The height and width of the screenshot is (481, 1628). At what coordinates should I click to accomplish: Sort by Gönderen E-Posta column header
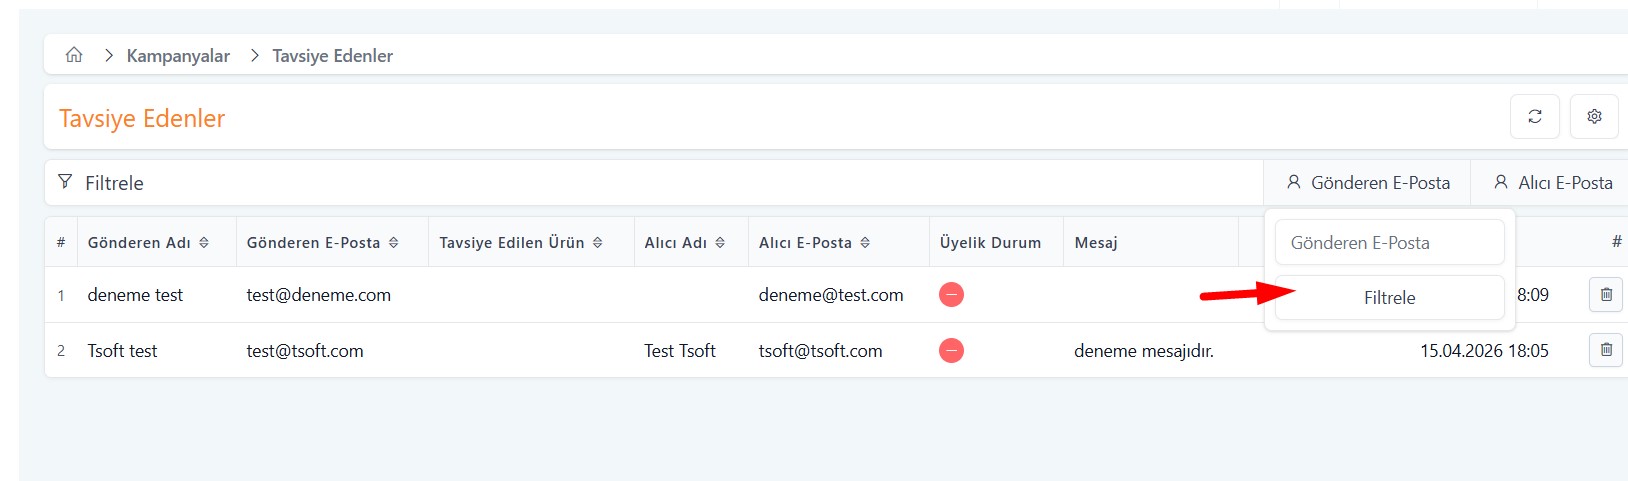click(322, 243)
